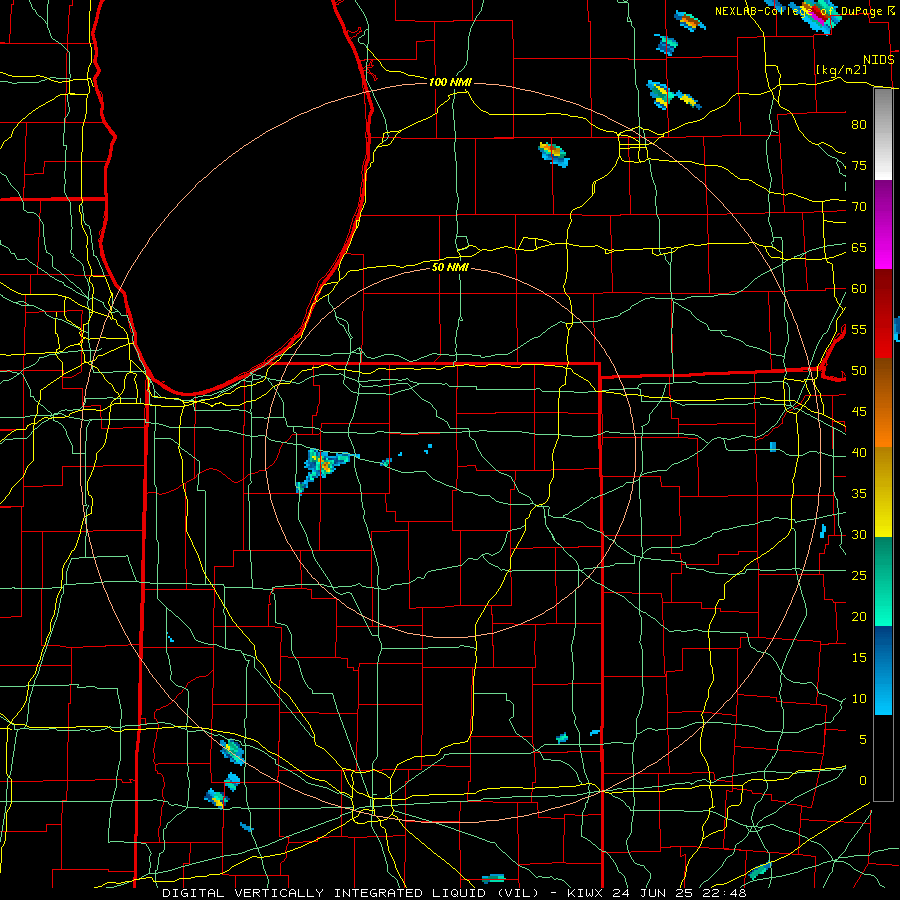Click "DIGITAL VERTICALLY INTEGRATED LIQUID (VIL)" product title
Screen dimensions: 900x900
(x=350, y=893)
